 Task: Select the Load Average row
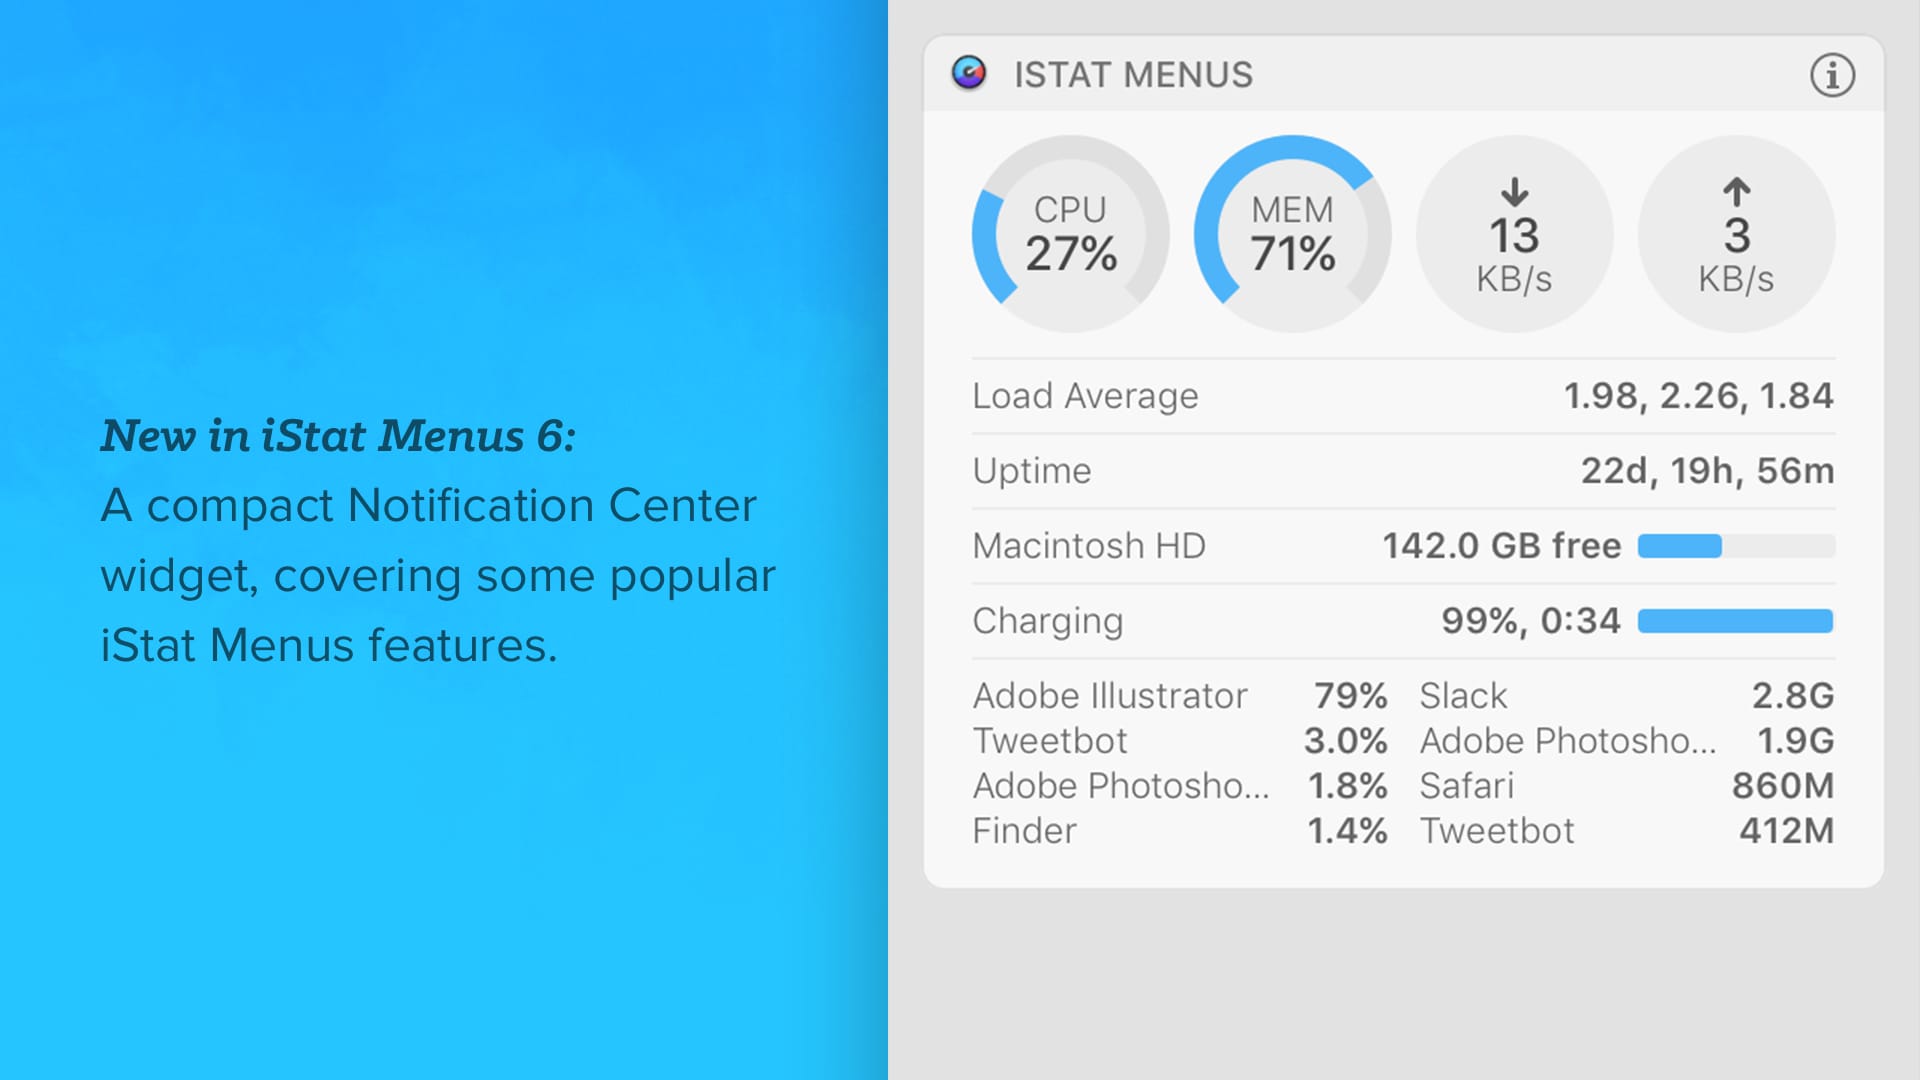[x=1402, y=396]
